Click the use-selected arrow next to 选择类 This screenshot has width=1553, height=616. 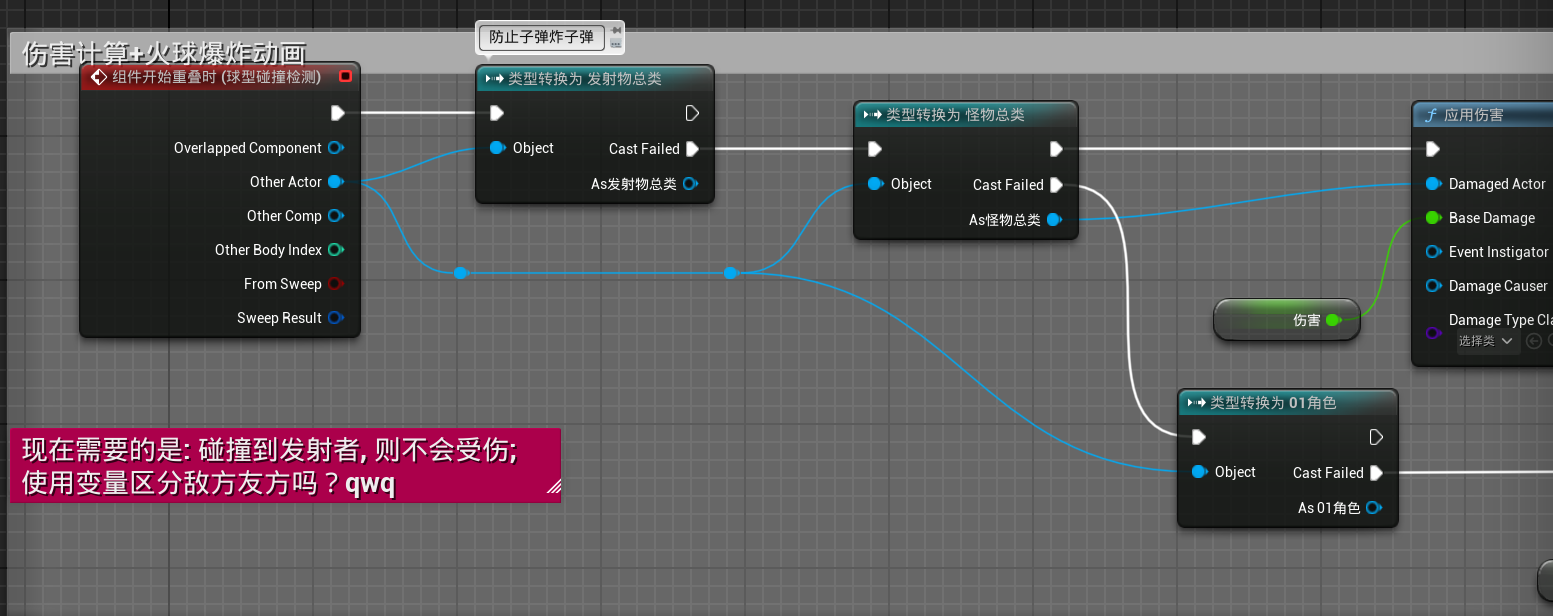(x=1534, y=341)
